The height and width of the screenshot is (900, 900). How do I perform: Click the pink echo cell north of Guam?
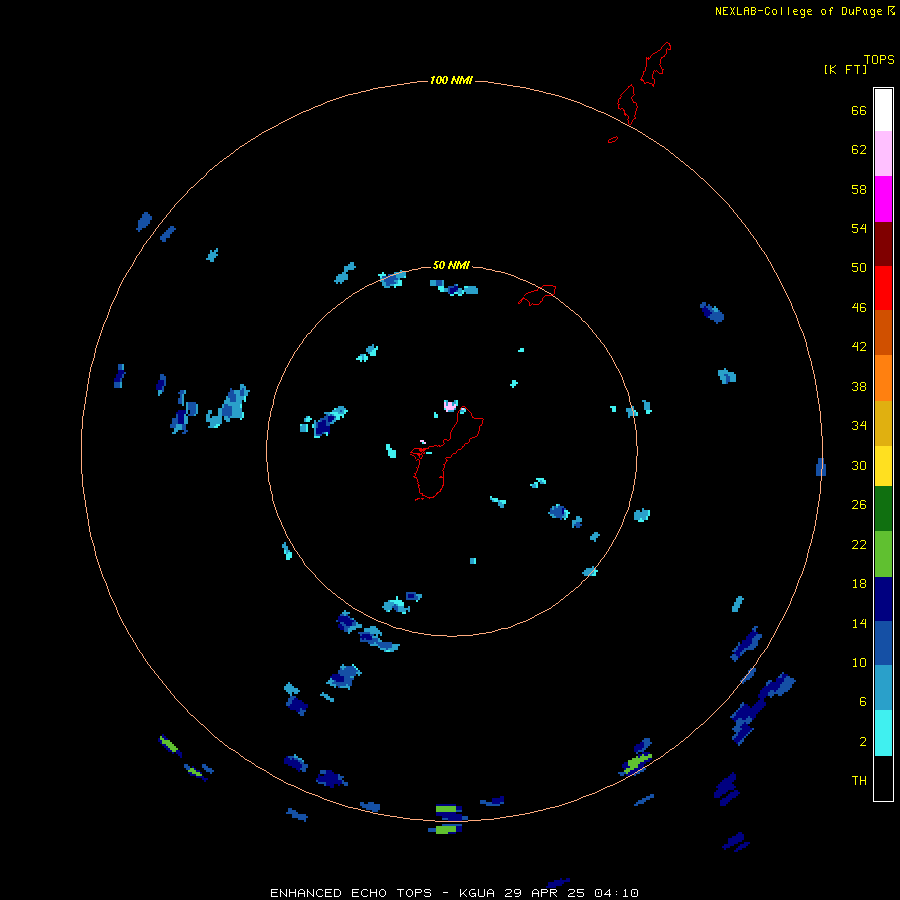pos(451,406)
